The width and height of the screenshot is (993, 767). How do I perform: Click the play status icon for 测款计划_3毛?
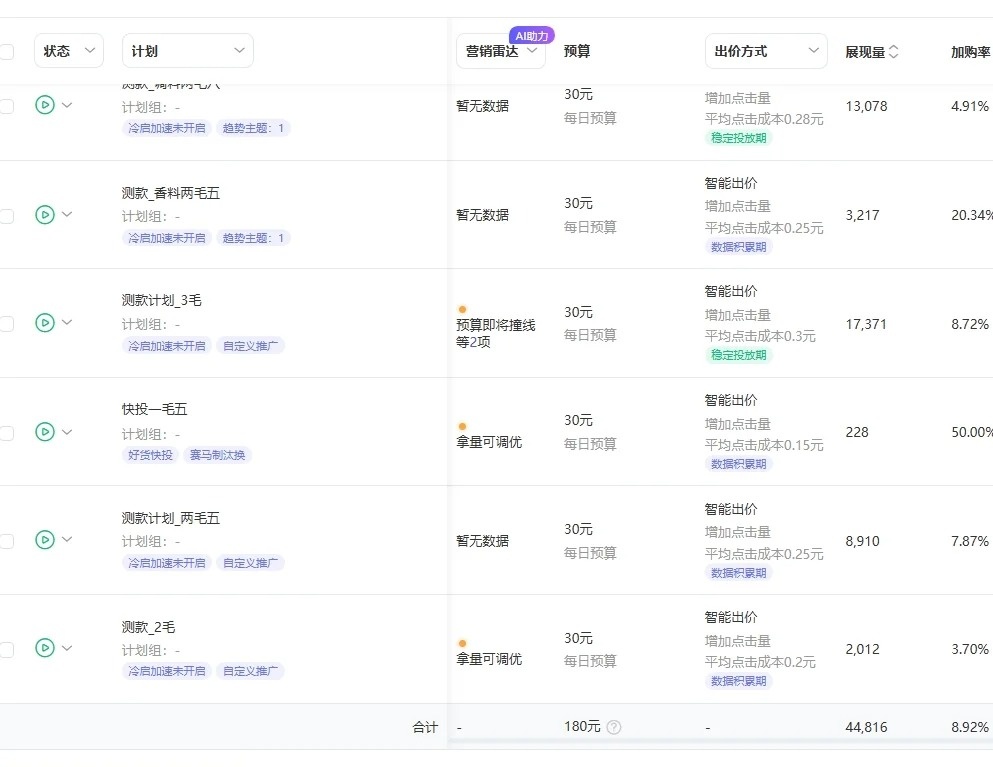tap(45, 322)
